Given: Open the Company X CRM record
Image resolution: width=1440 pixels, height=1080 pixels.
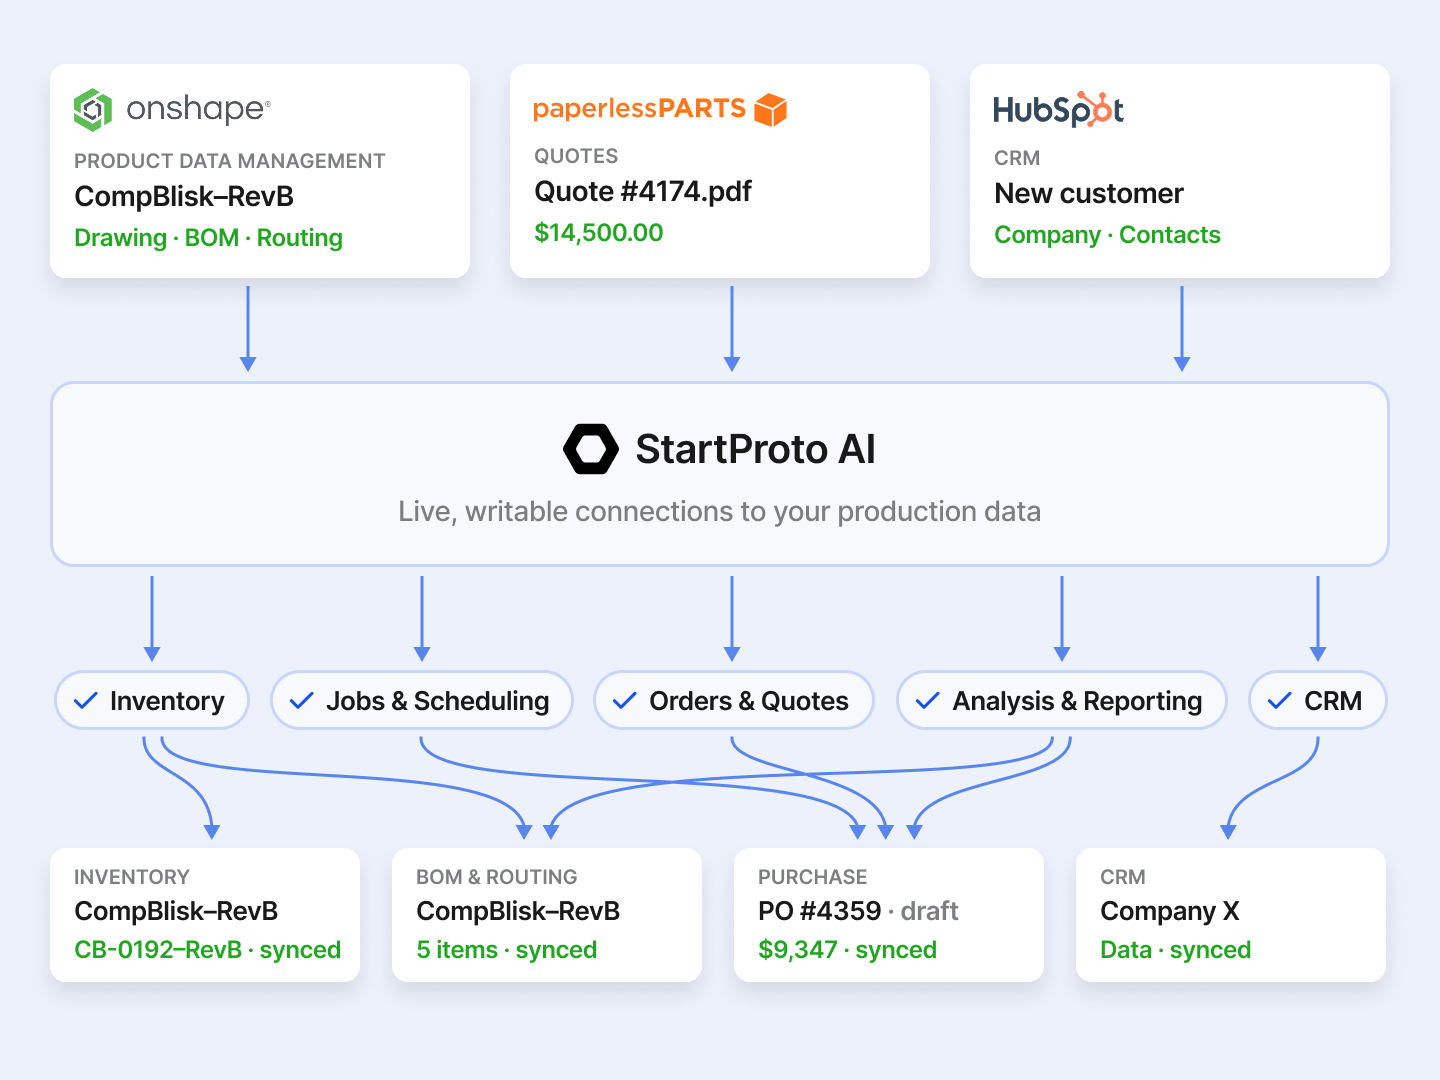Looking at the screenshot, I should (1169, 911).
